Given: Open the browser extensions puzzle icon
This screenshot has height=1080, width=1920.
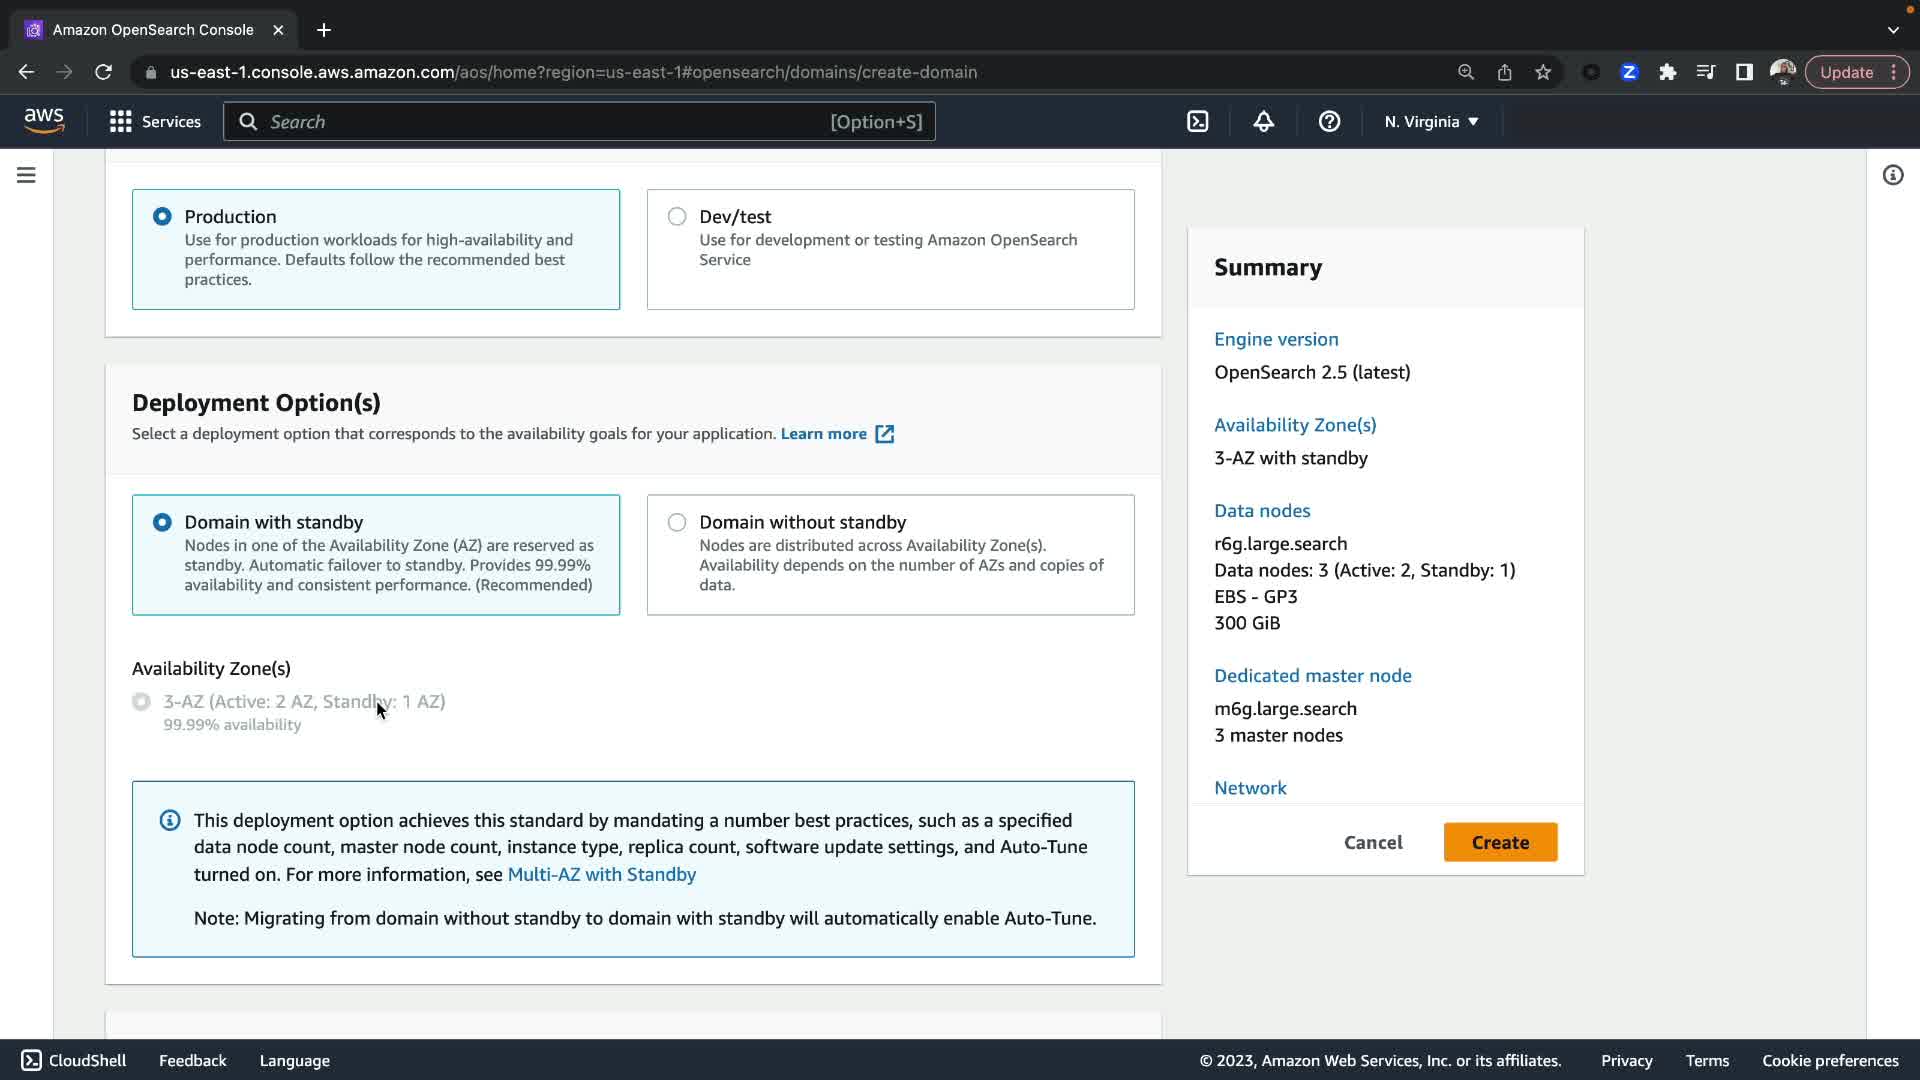Looking at the screenshot, I should click(1667, 72).
